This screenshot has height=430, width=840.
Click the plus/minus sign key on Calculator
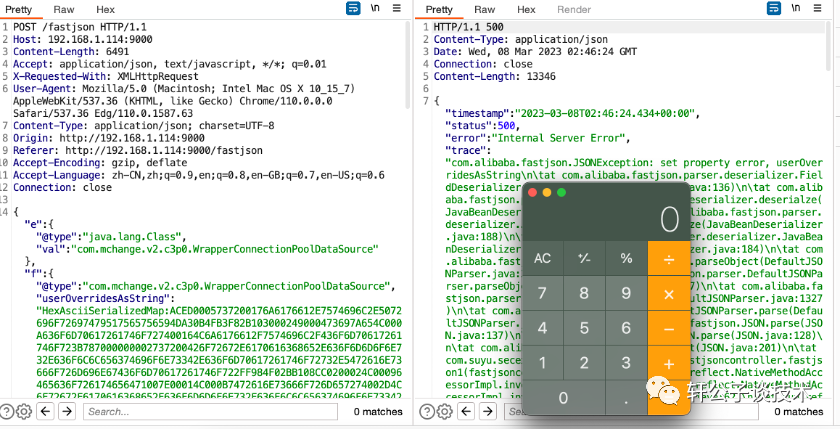pyautogui.click(x=584, y=259)
